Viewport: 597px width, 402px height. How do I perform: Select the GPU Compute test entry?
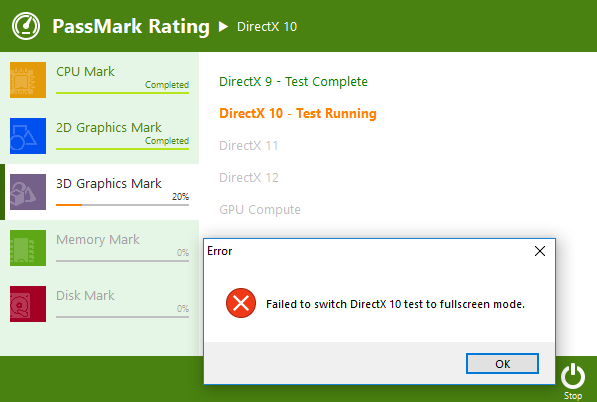pyautogui.click(x=260, y=209)
